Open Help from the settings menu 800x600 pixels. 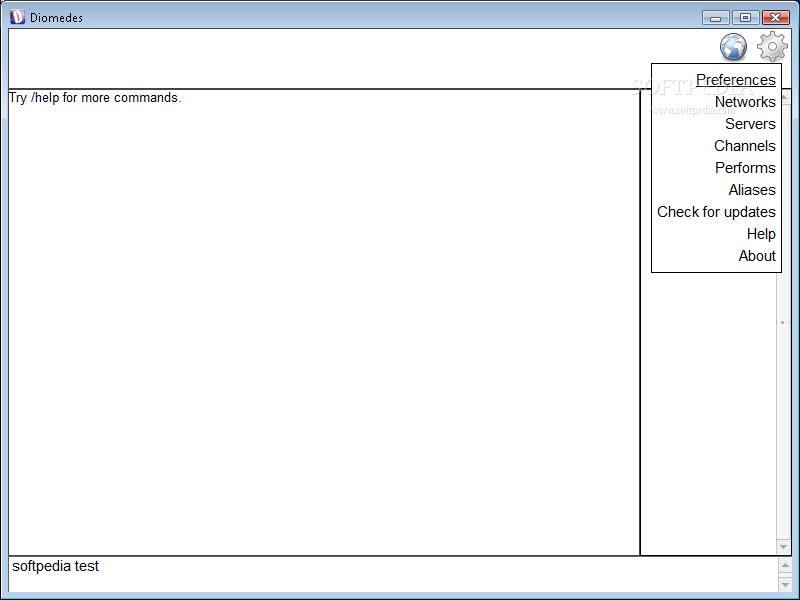coord(761,234)
